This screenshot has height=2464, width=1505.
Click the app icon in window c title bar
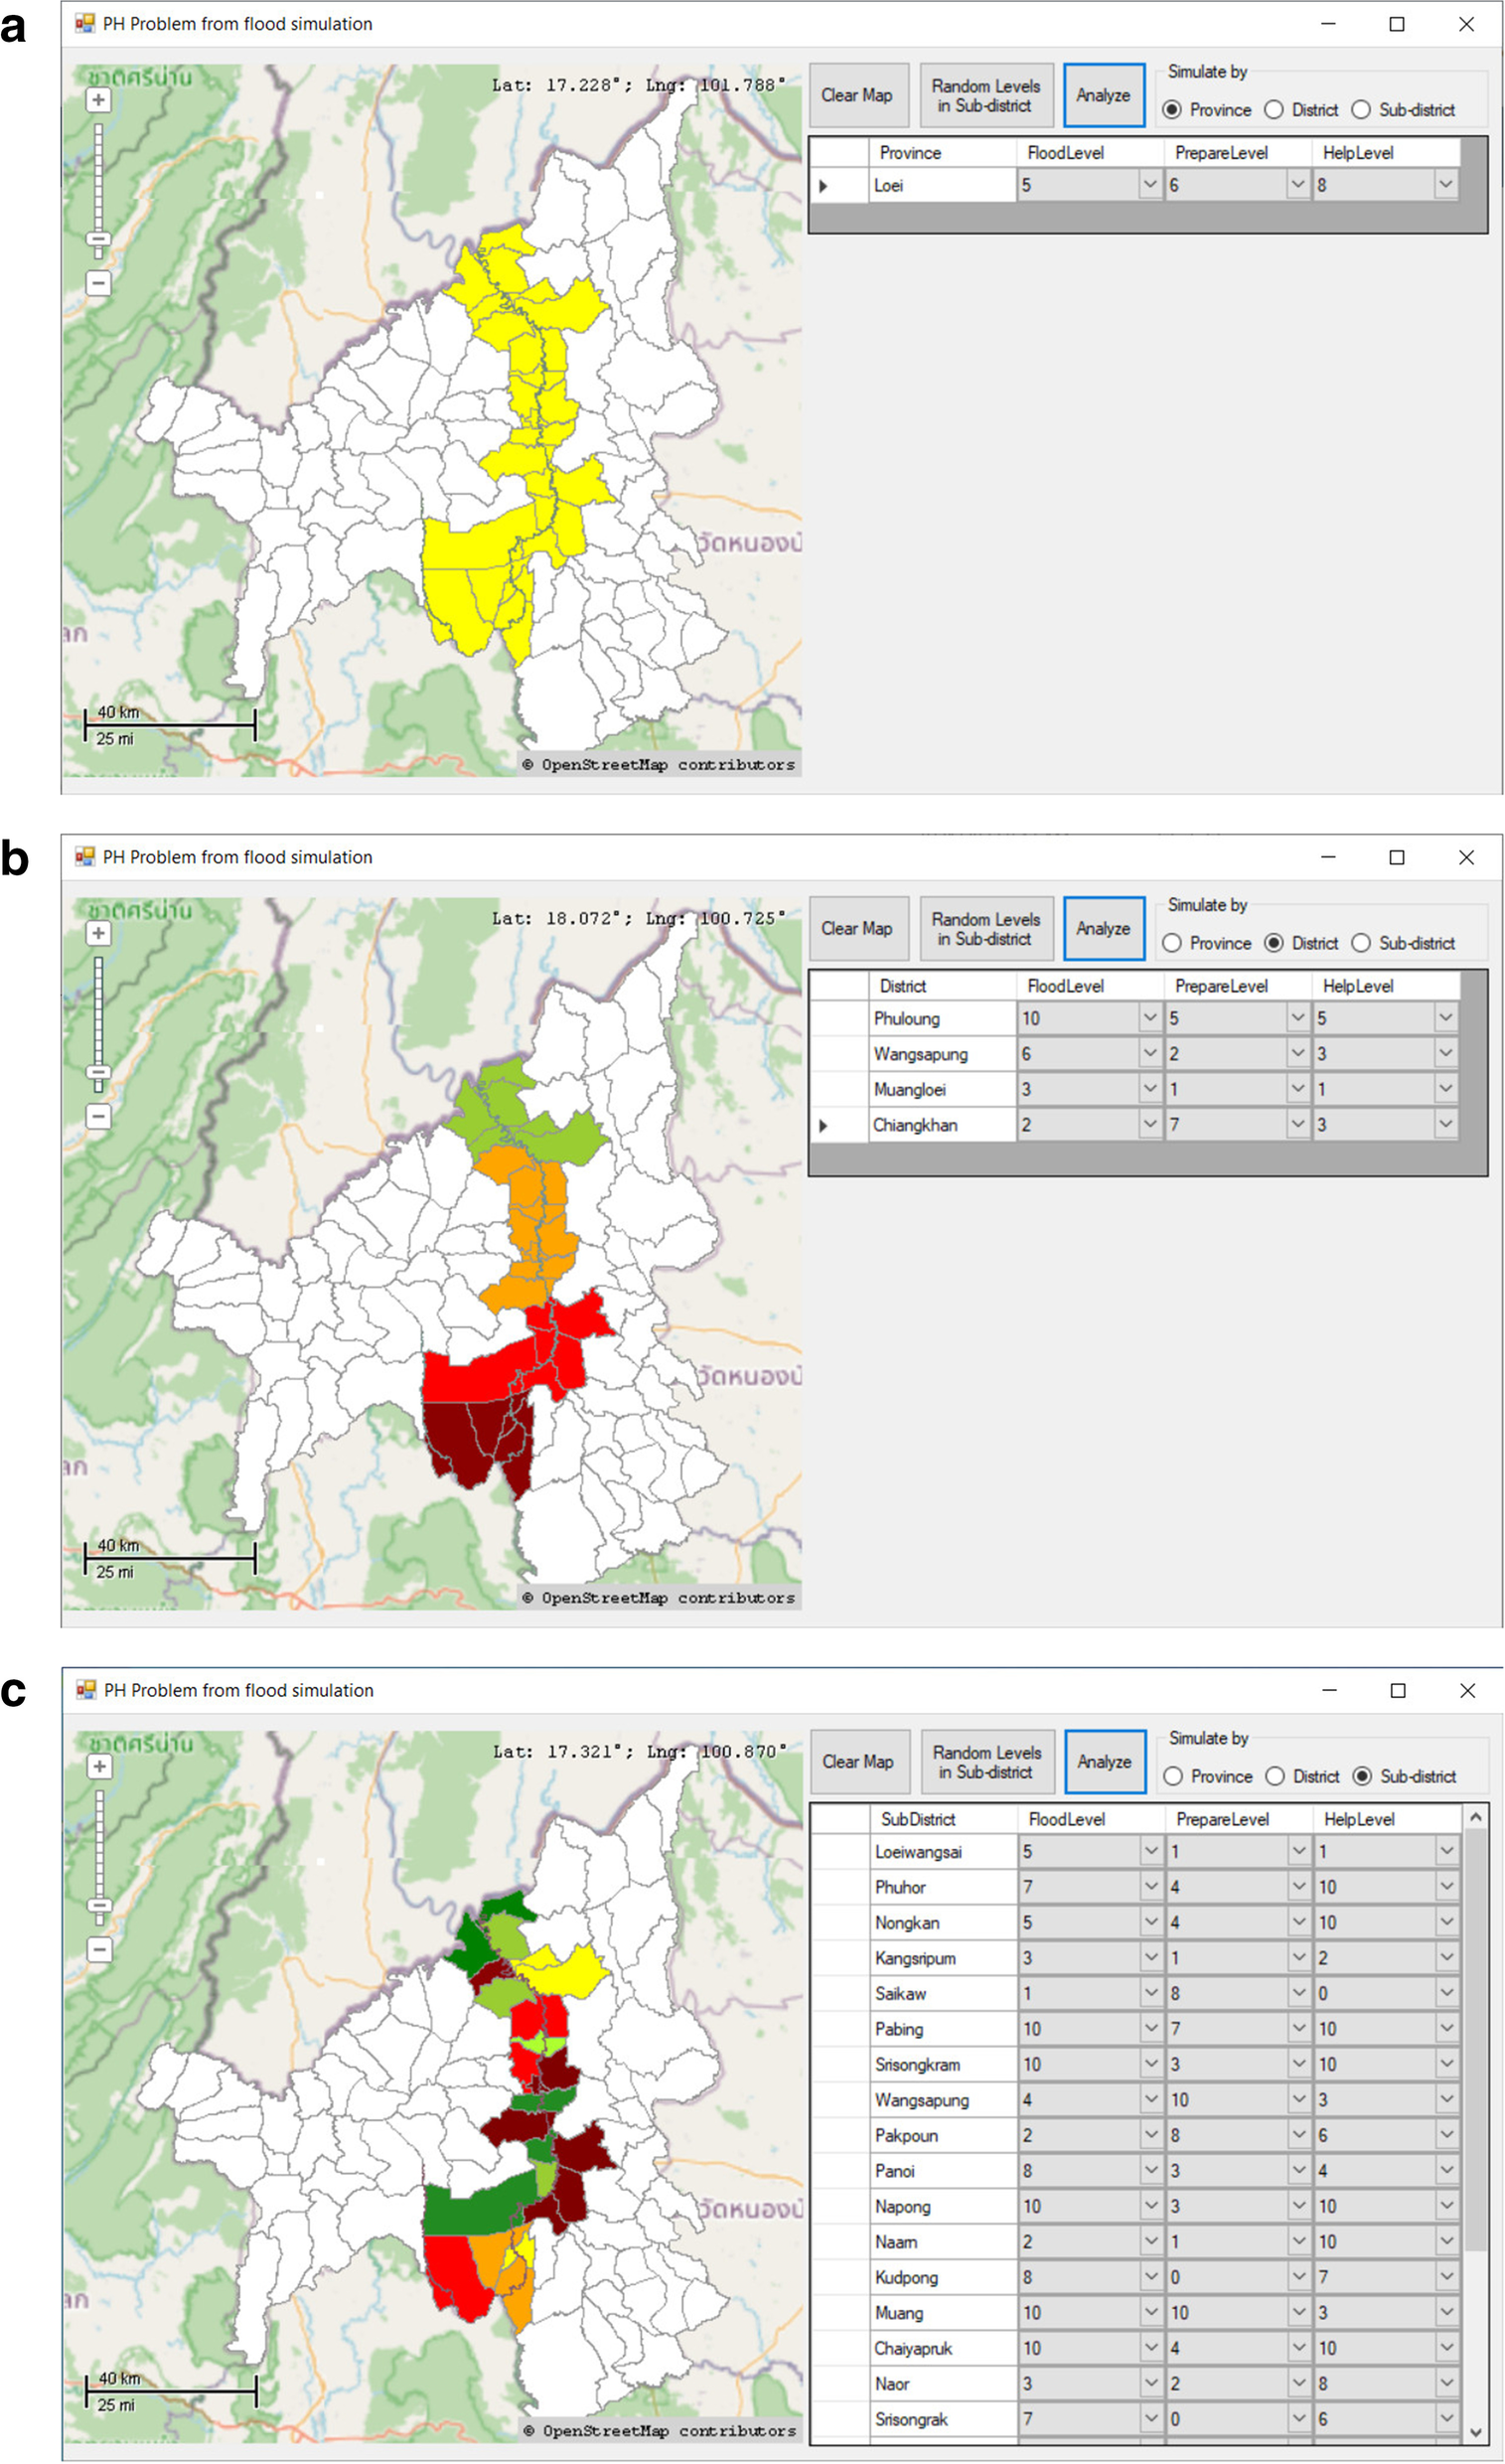click(86, 1689)
